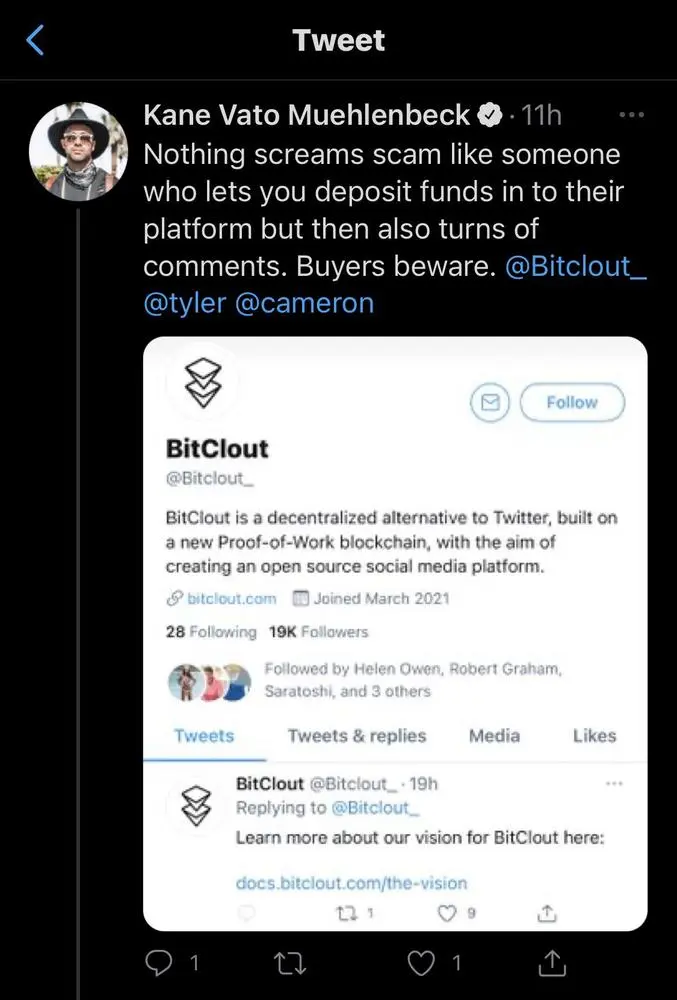The image size is (677, 1000).
Task: Select the Media tab on BitClout profile
Action: 493,735
